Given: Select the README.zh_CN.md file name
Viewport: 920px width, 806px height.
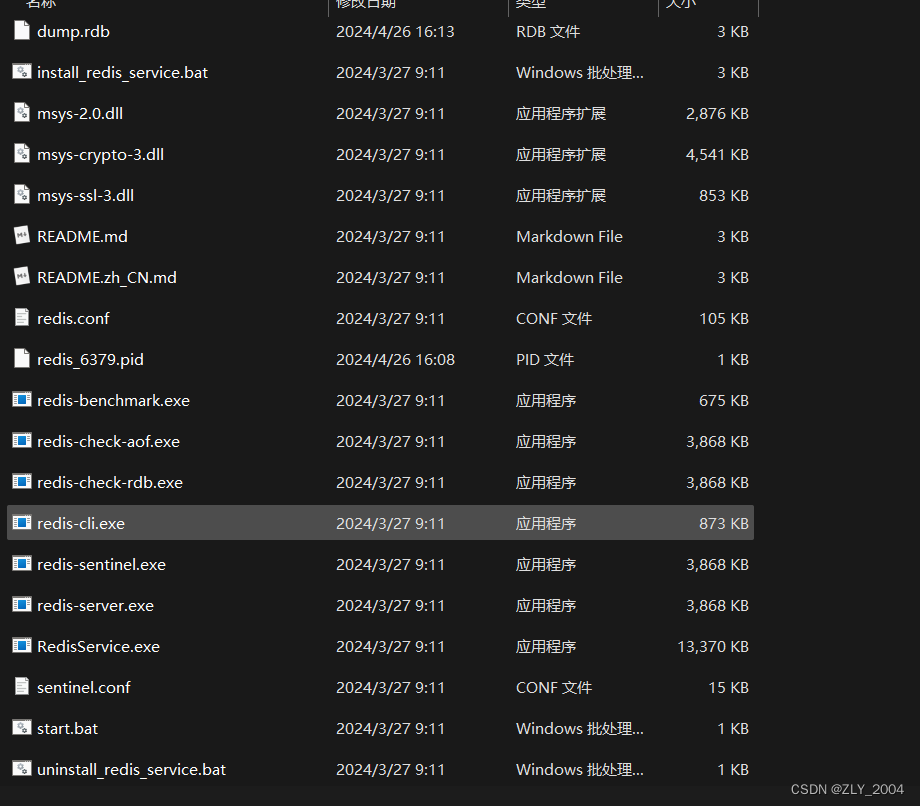Looking at the screenshot, I should click(107, 277).
